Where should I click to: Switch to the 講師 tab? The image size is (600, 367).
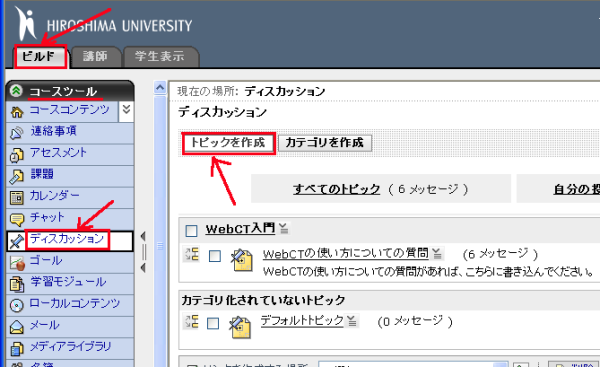(95, 57)
